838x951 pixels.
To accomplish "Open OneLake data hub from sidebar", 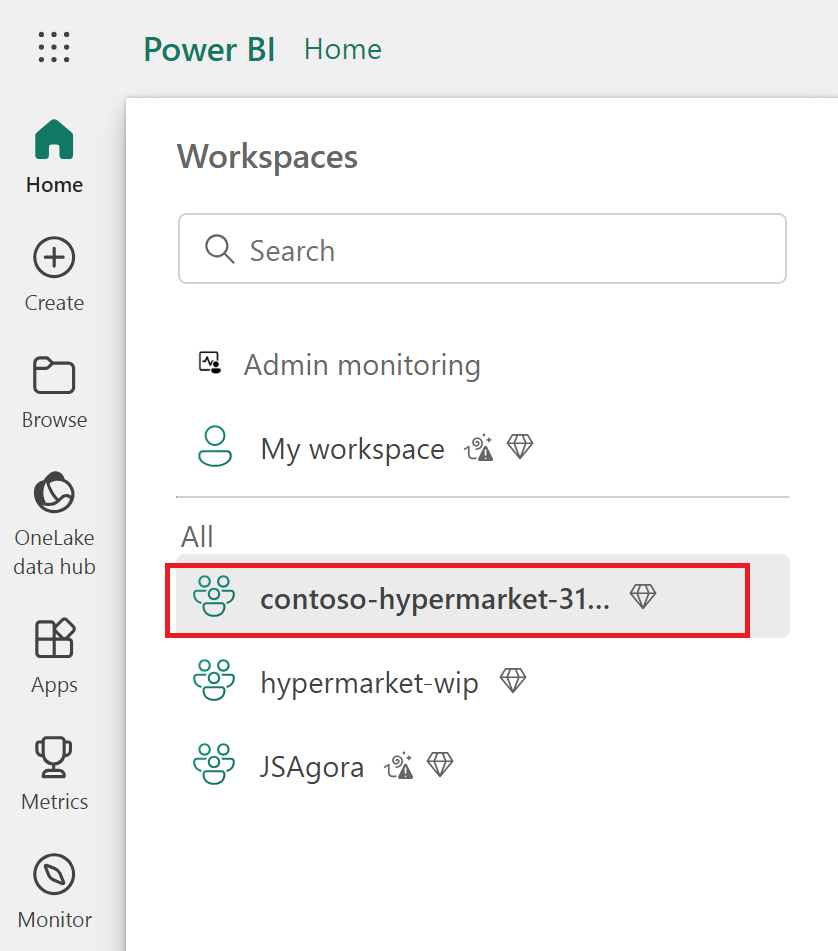I will pos(54,525).
